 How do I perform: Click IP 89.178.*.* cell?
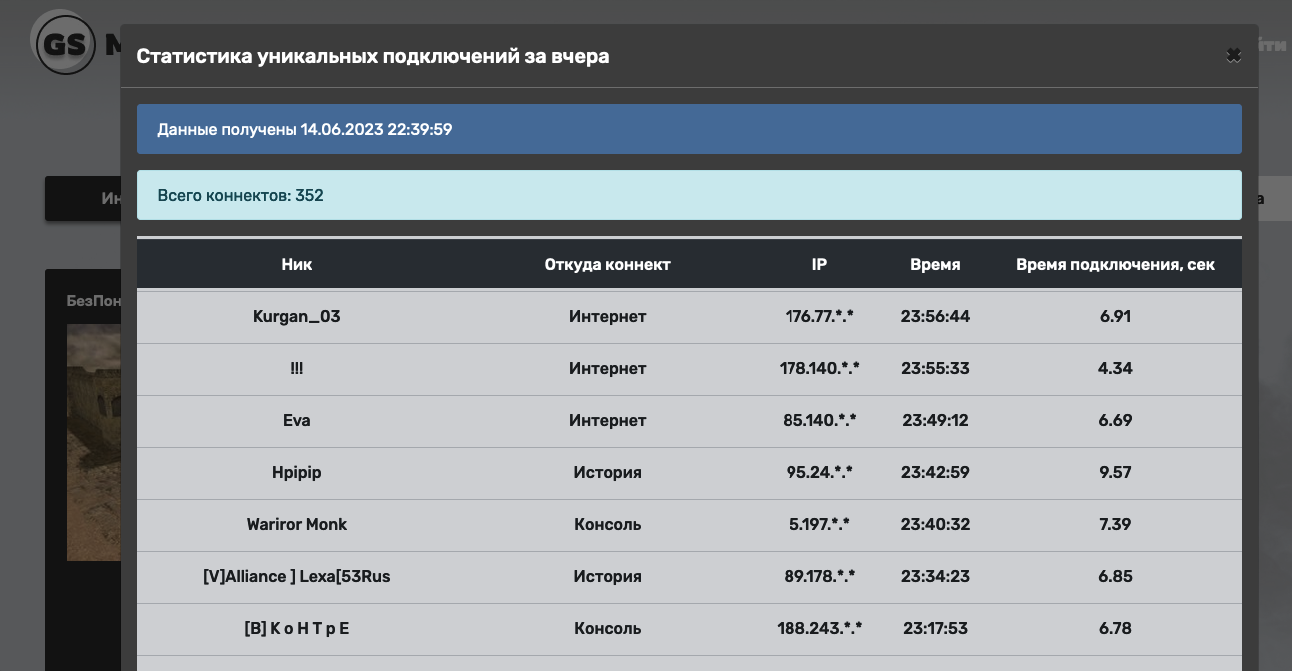click(x=819, y=576)
